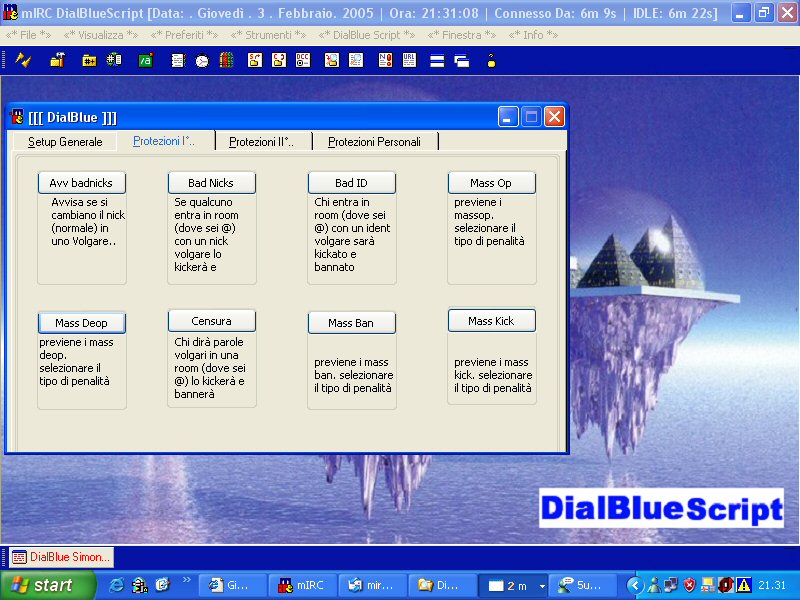
Task: Switch to the Protezioni II tab
Action: point(262,142)
